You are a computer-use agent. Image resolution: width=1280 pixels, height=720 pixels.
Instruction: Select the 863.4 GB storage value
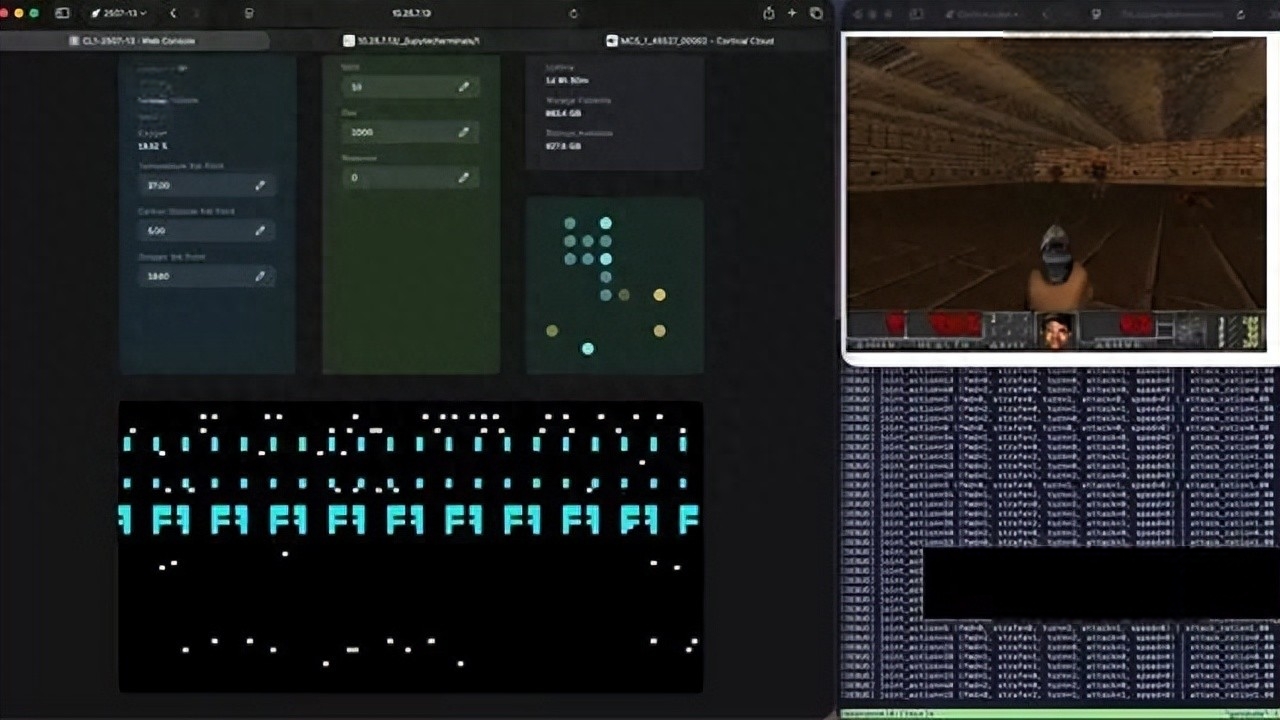coord(563,114)
